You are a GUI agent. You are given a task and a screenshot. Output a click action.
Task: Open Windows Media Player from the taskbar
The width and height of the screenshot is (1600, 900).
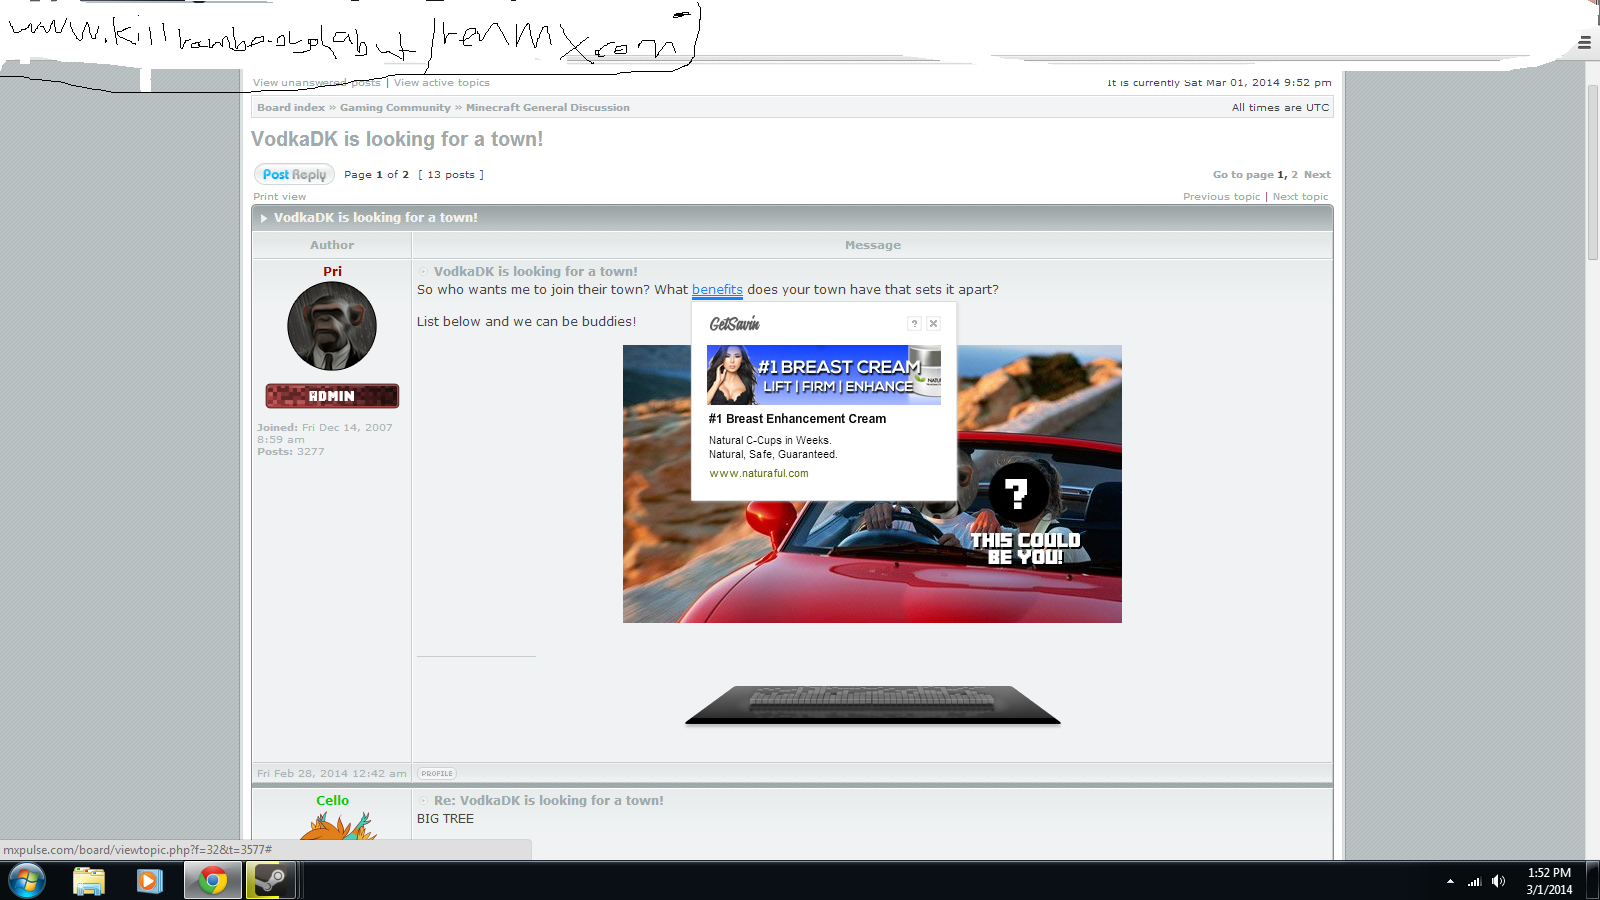[150, 881]
